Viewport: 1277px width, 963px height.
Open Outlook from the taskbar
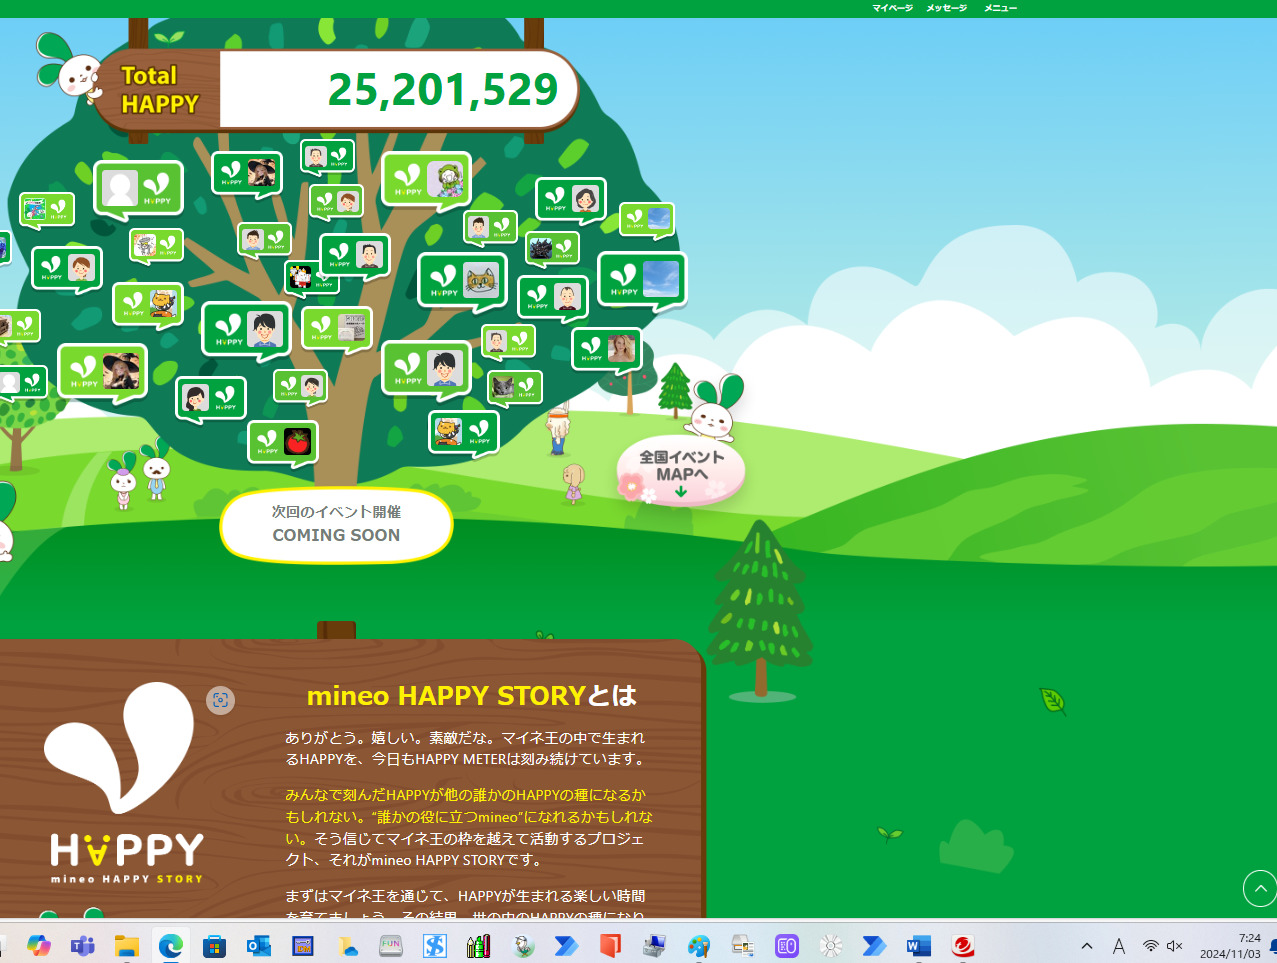pos(259,945)
